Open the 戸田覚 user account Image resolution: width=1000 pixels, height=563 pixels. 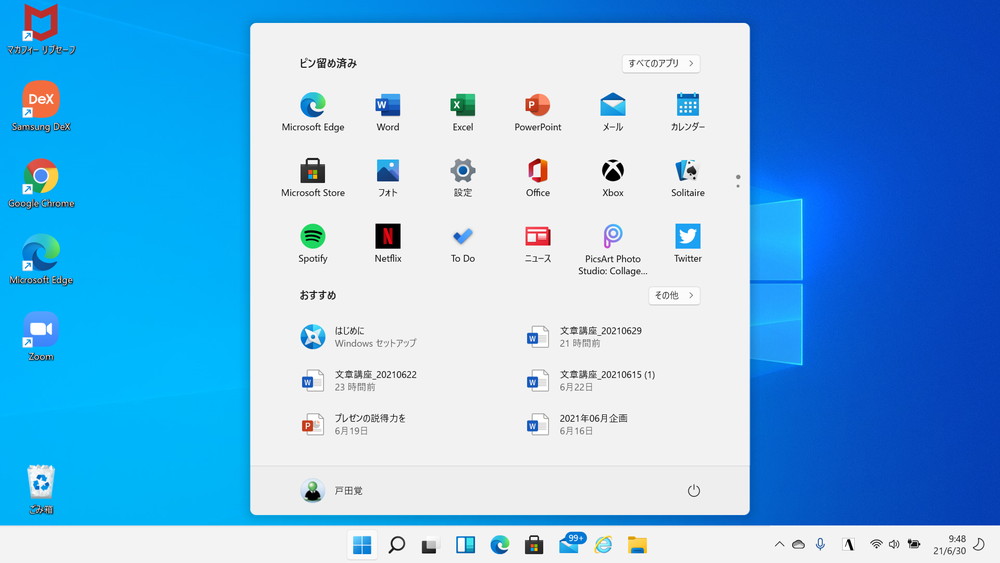[332, 490]
